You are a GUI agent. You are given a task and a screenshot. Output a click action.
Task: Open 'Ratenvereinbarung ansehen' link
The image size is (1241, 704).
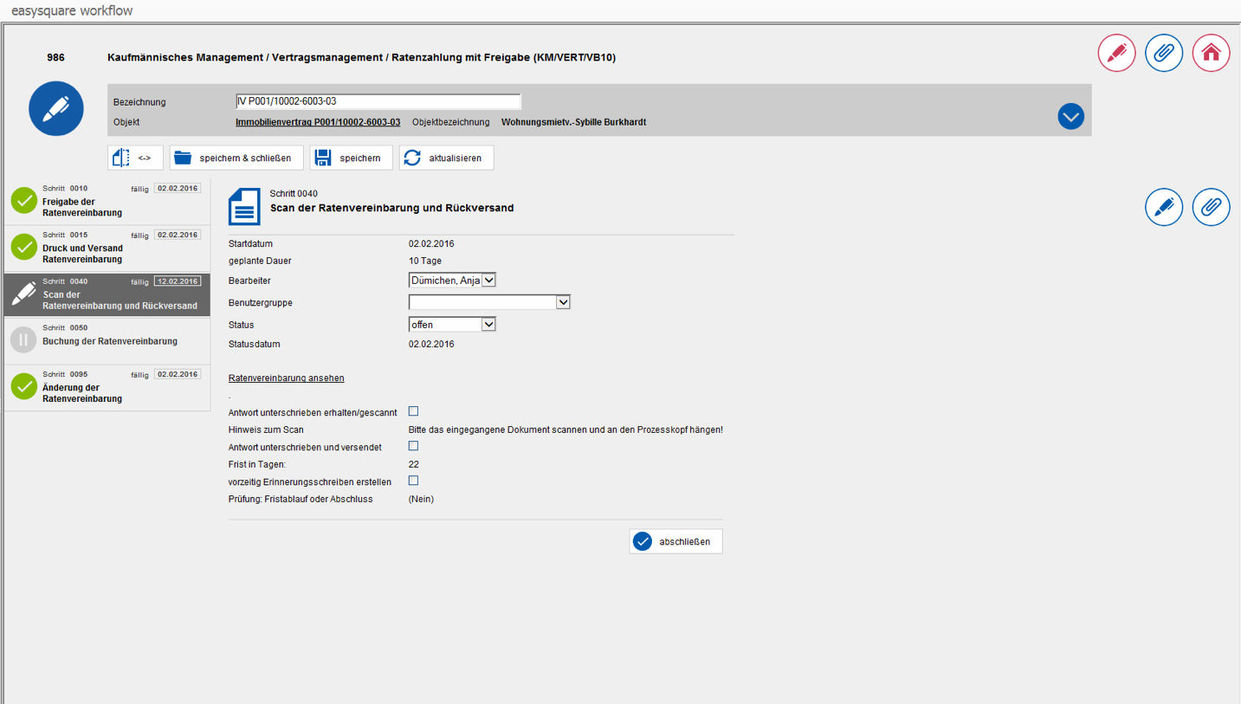(x=286, y=378)
